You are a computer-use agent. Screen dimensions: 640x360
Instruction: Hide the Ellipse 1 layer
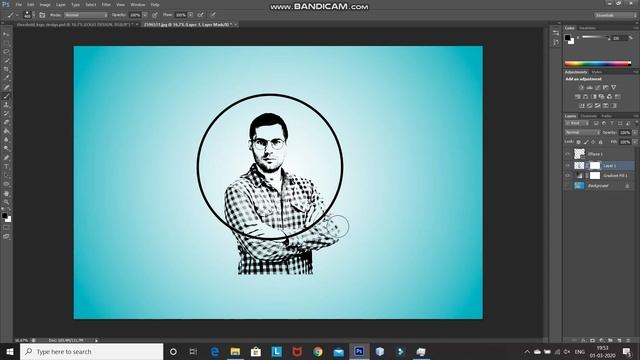(x=567, y=154)
